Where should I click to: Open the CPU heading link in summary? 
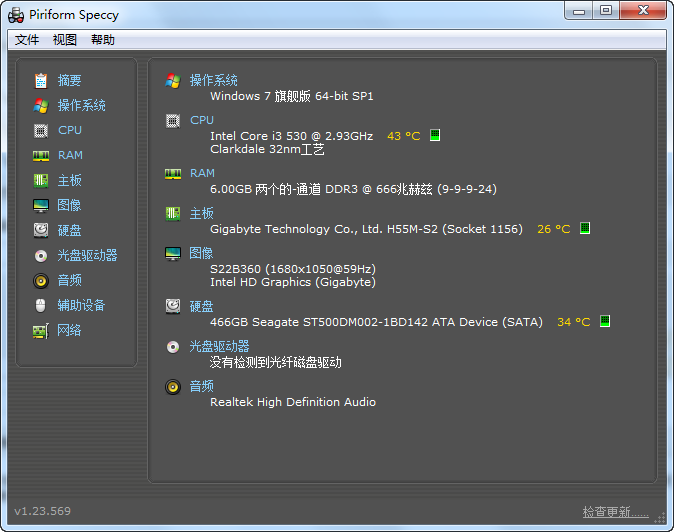tap(202, 120)
